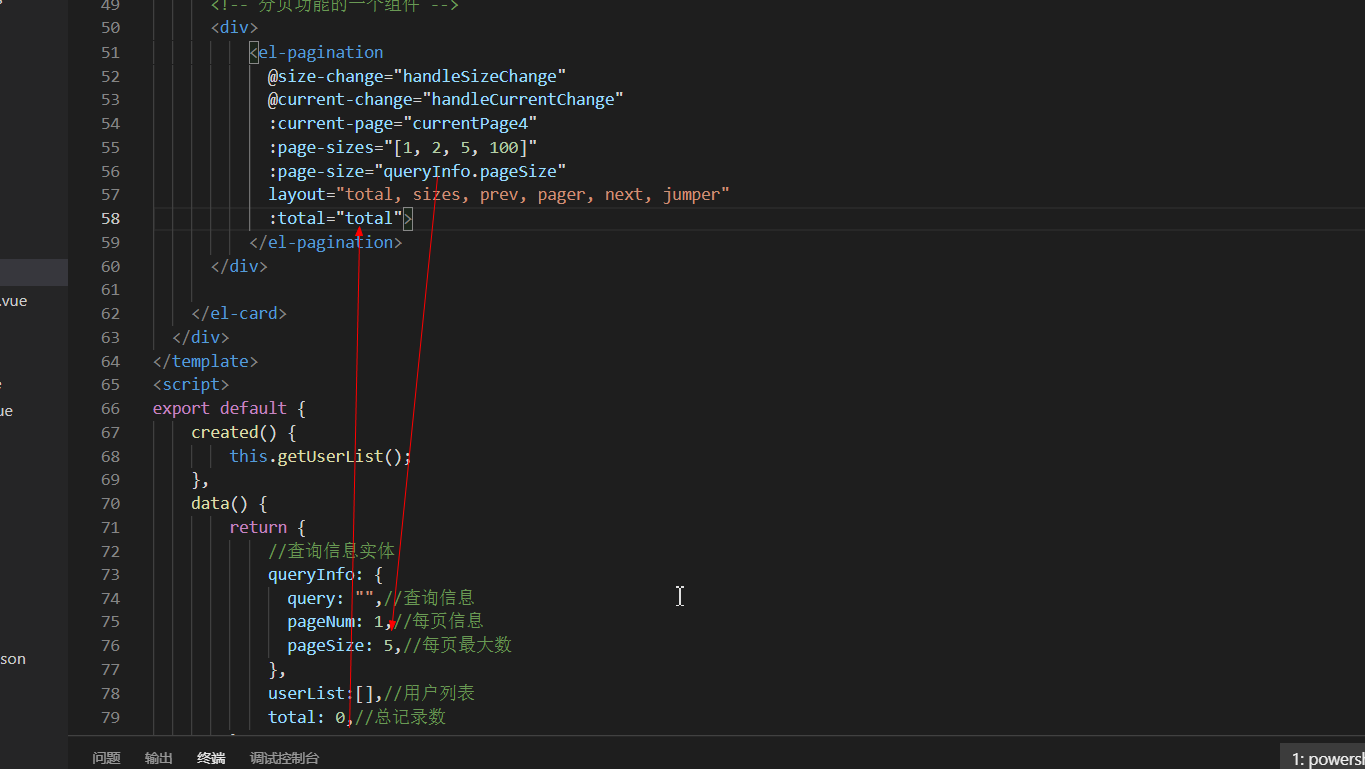Click the "currentPage4" attribute value
Screen dimensions: 1365x769
470,123
